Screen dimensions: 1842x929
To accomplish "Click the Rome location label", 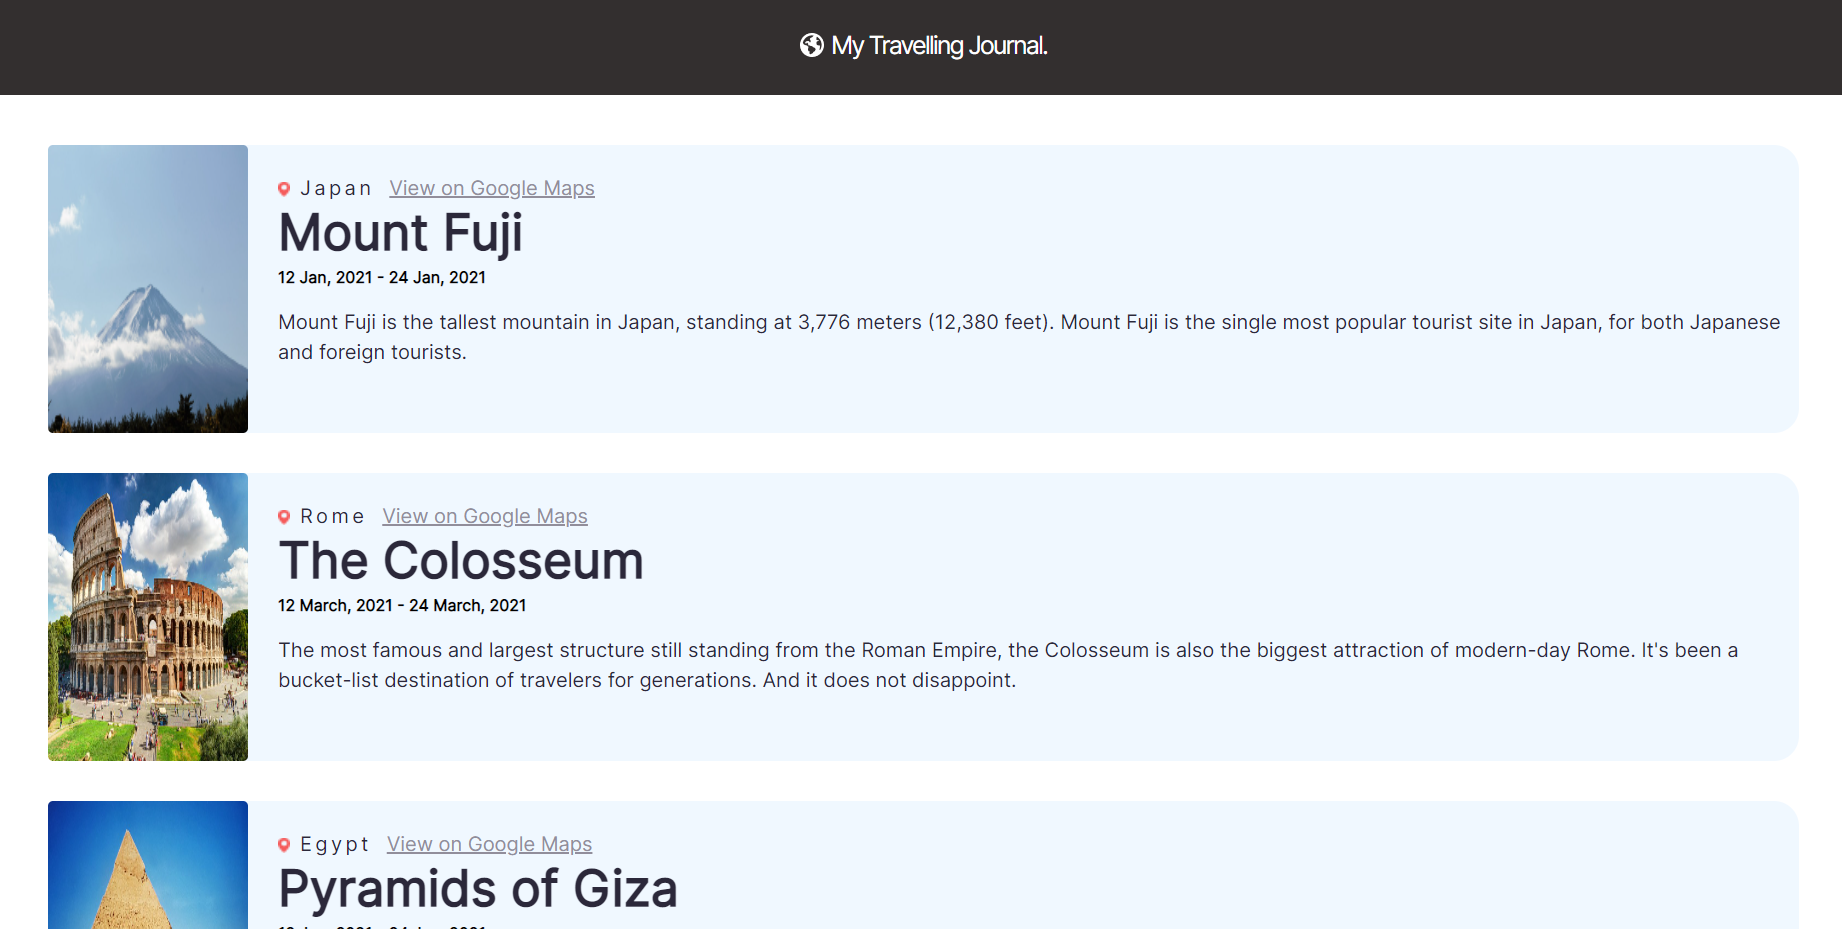I will [x=332, y=516].
